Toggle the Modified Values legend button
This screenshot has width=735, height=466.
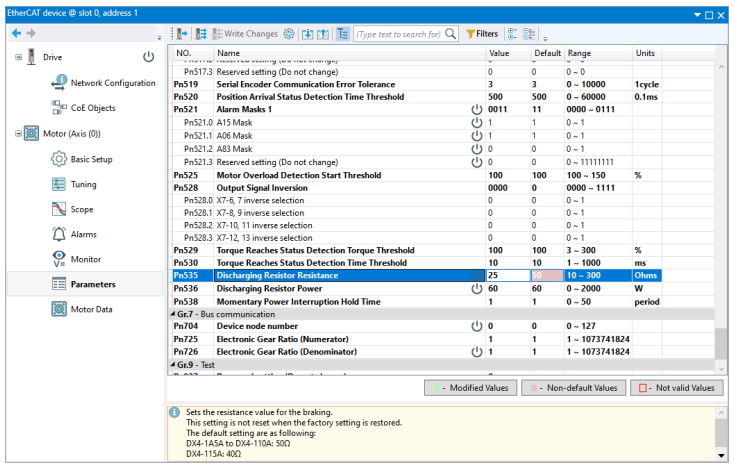(x=471, y=388)
